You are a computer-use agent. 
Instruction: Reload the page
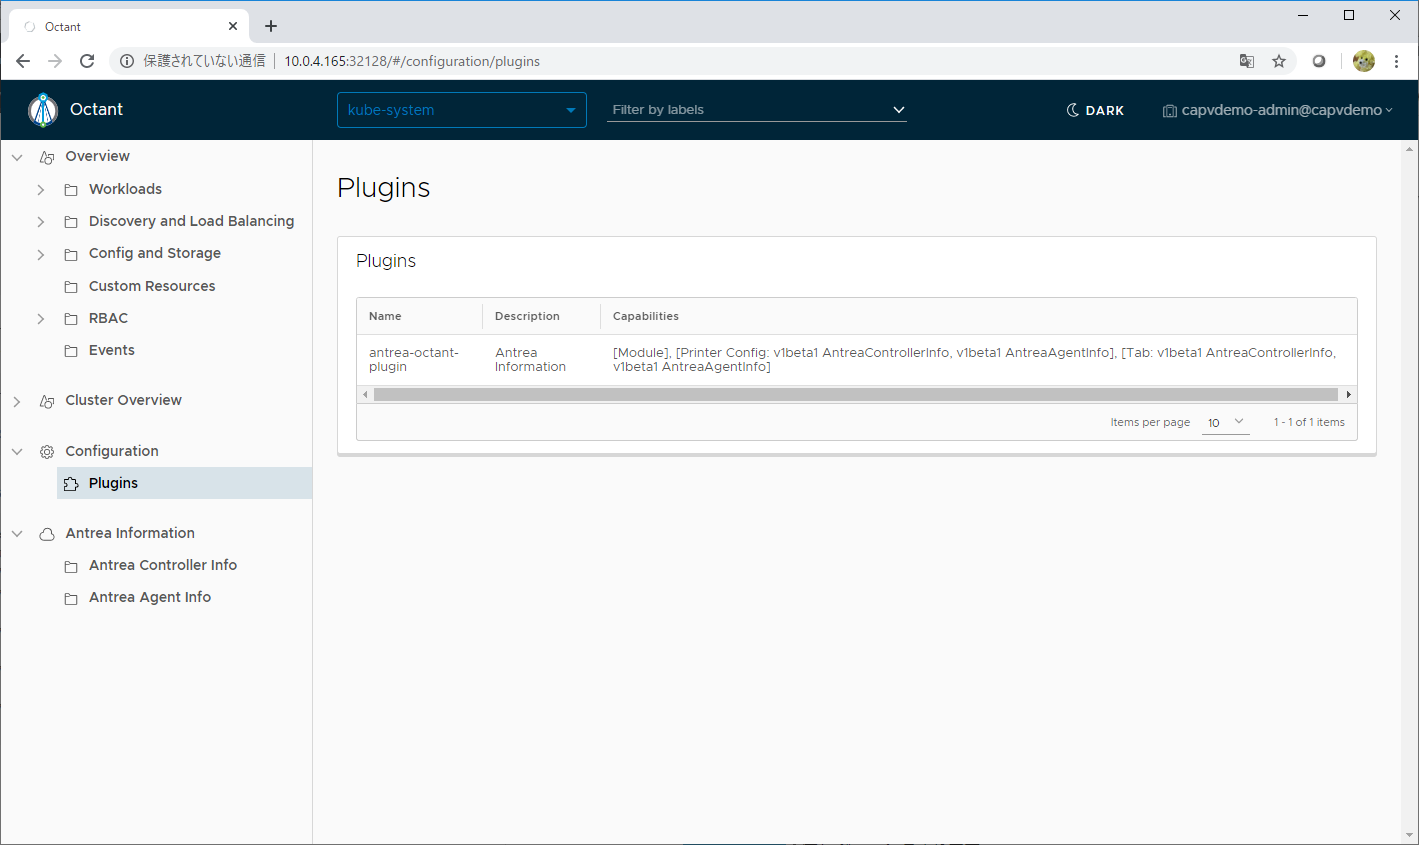tap(87, 61)
